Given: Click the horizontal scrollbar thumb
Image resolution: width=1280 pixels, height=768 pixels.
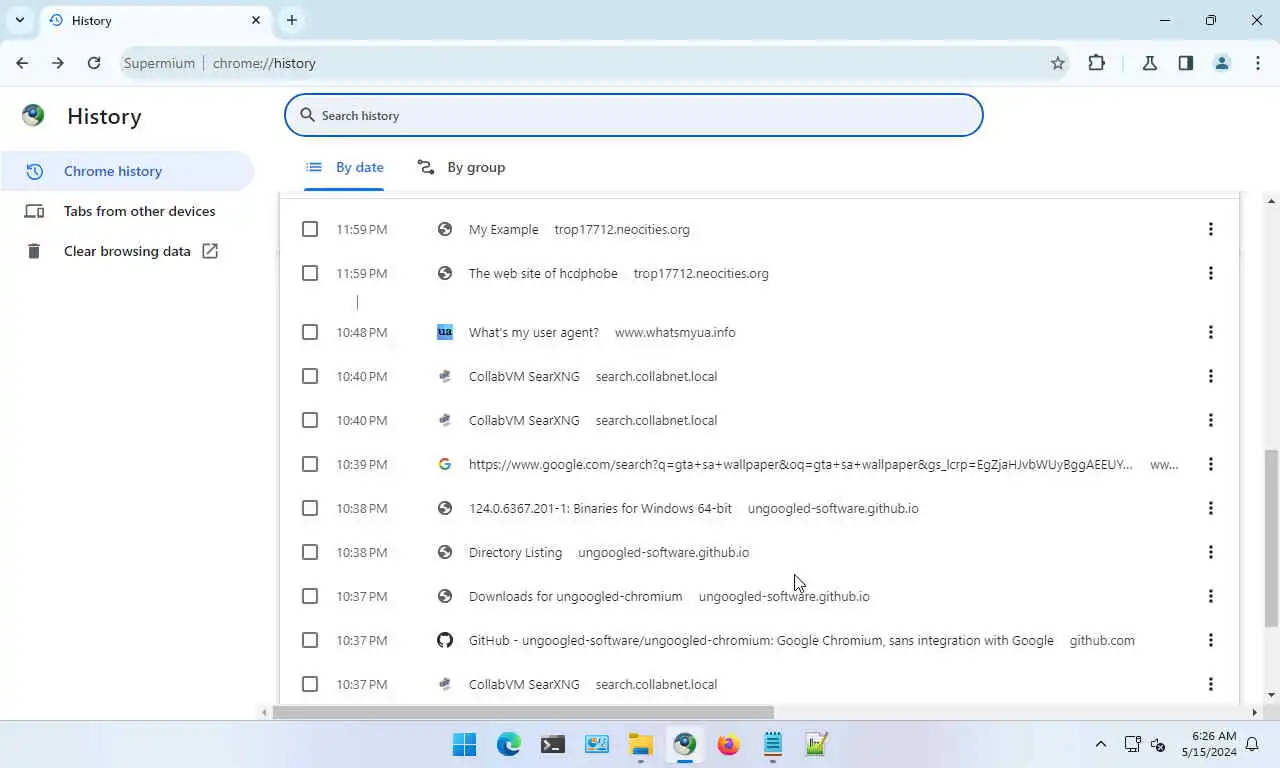Looking at the screenshot, I should [x=523, y=712].
